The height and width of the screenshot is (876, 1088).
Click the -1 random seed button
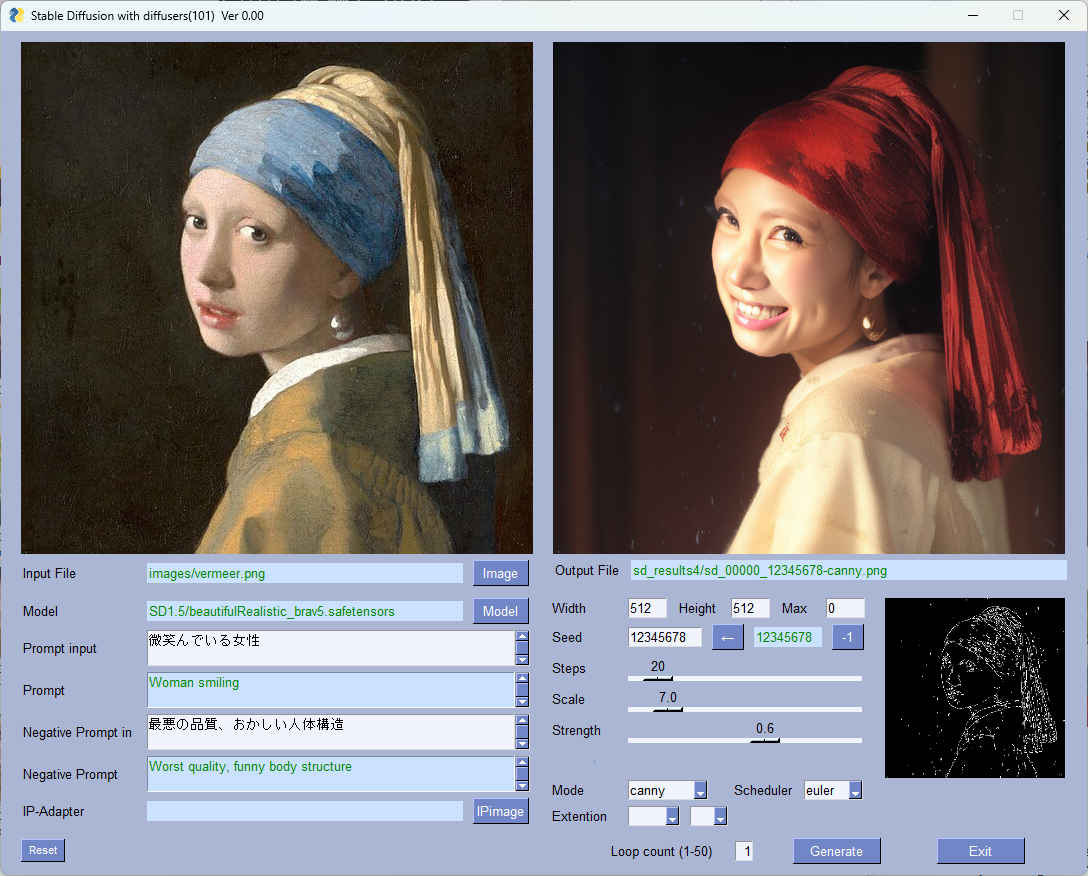(x=847, y=637)
